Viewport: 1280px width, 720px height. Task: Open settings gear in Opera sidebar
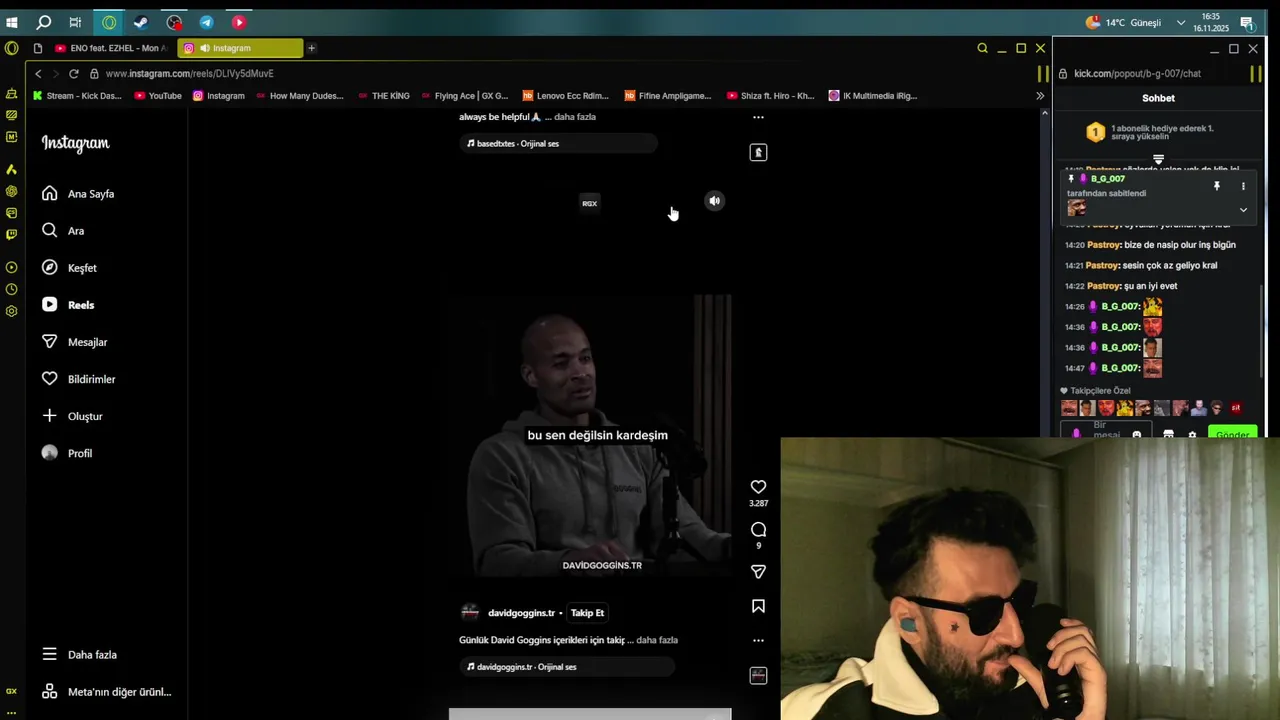tap(11, 311)
